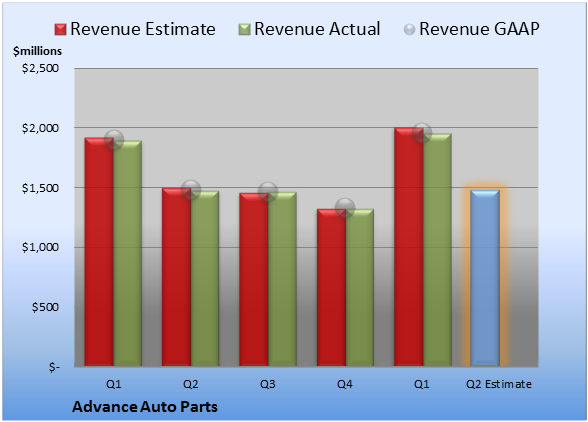Click the '$500' y-axis value
This screenshot has width=588, height=422.
click(45, 307)
